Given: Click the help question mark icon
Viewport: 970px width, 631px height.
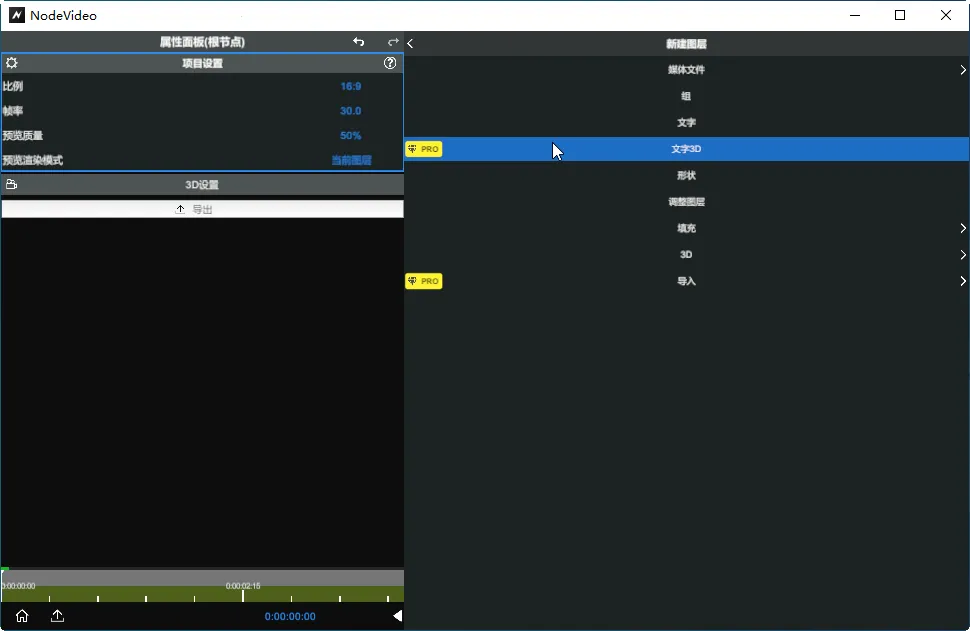Looking at the screenshot, I should pos(390,62).
